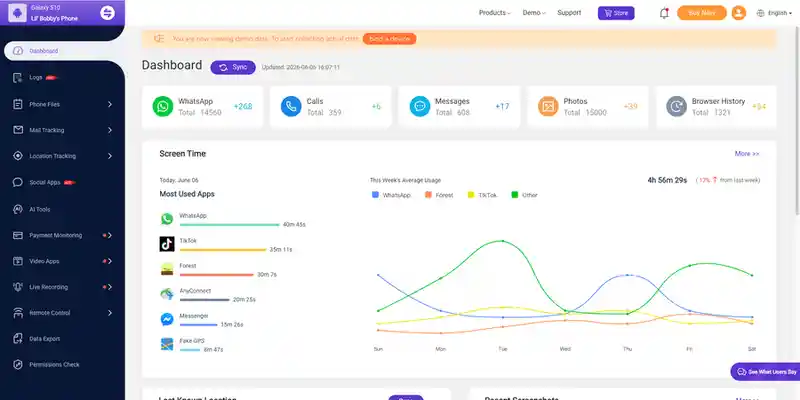Open Dashboard in the sidebar
Image resolution: width=800 pixels, height=400 pixels.
click(x=62, y=51)
